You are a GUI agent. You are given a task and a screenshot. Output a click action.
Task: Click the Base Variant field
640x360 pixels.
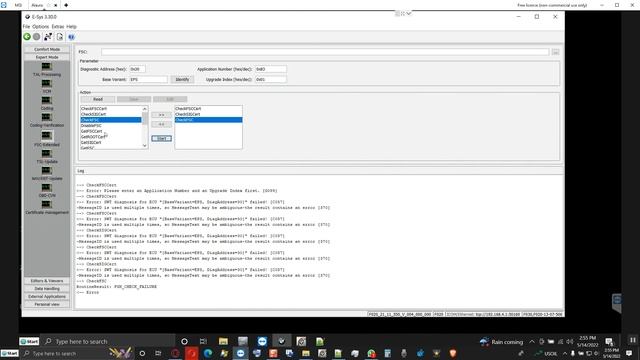(149, 79)
